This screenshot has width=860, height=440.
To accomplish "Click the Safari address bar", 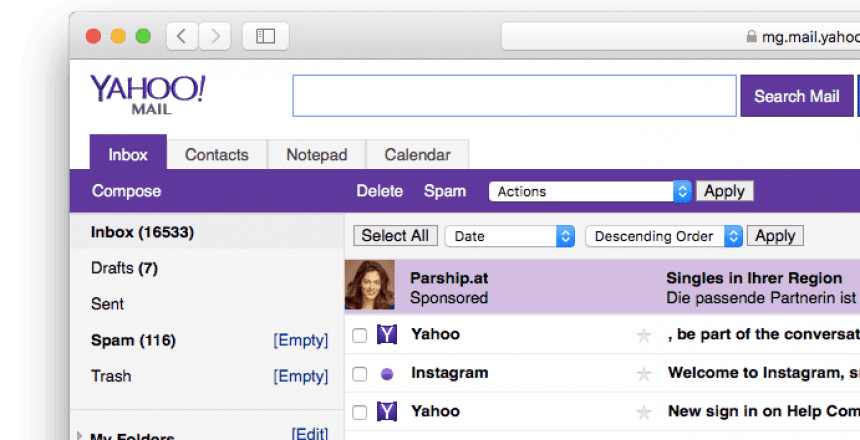I will (680, 36).
